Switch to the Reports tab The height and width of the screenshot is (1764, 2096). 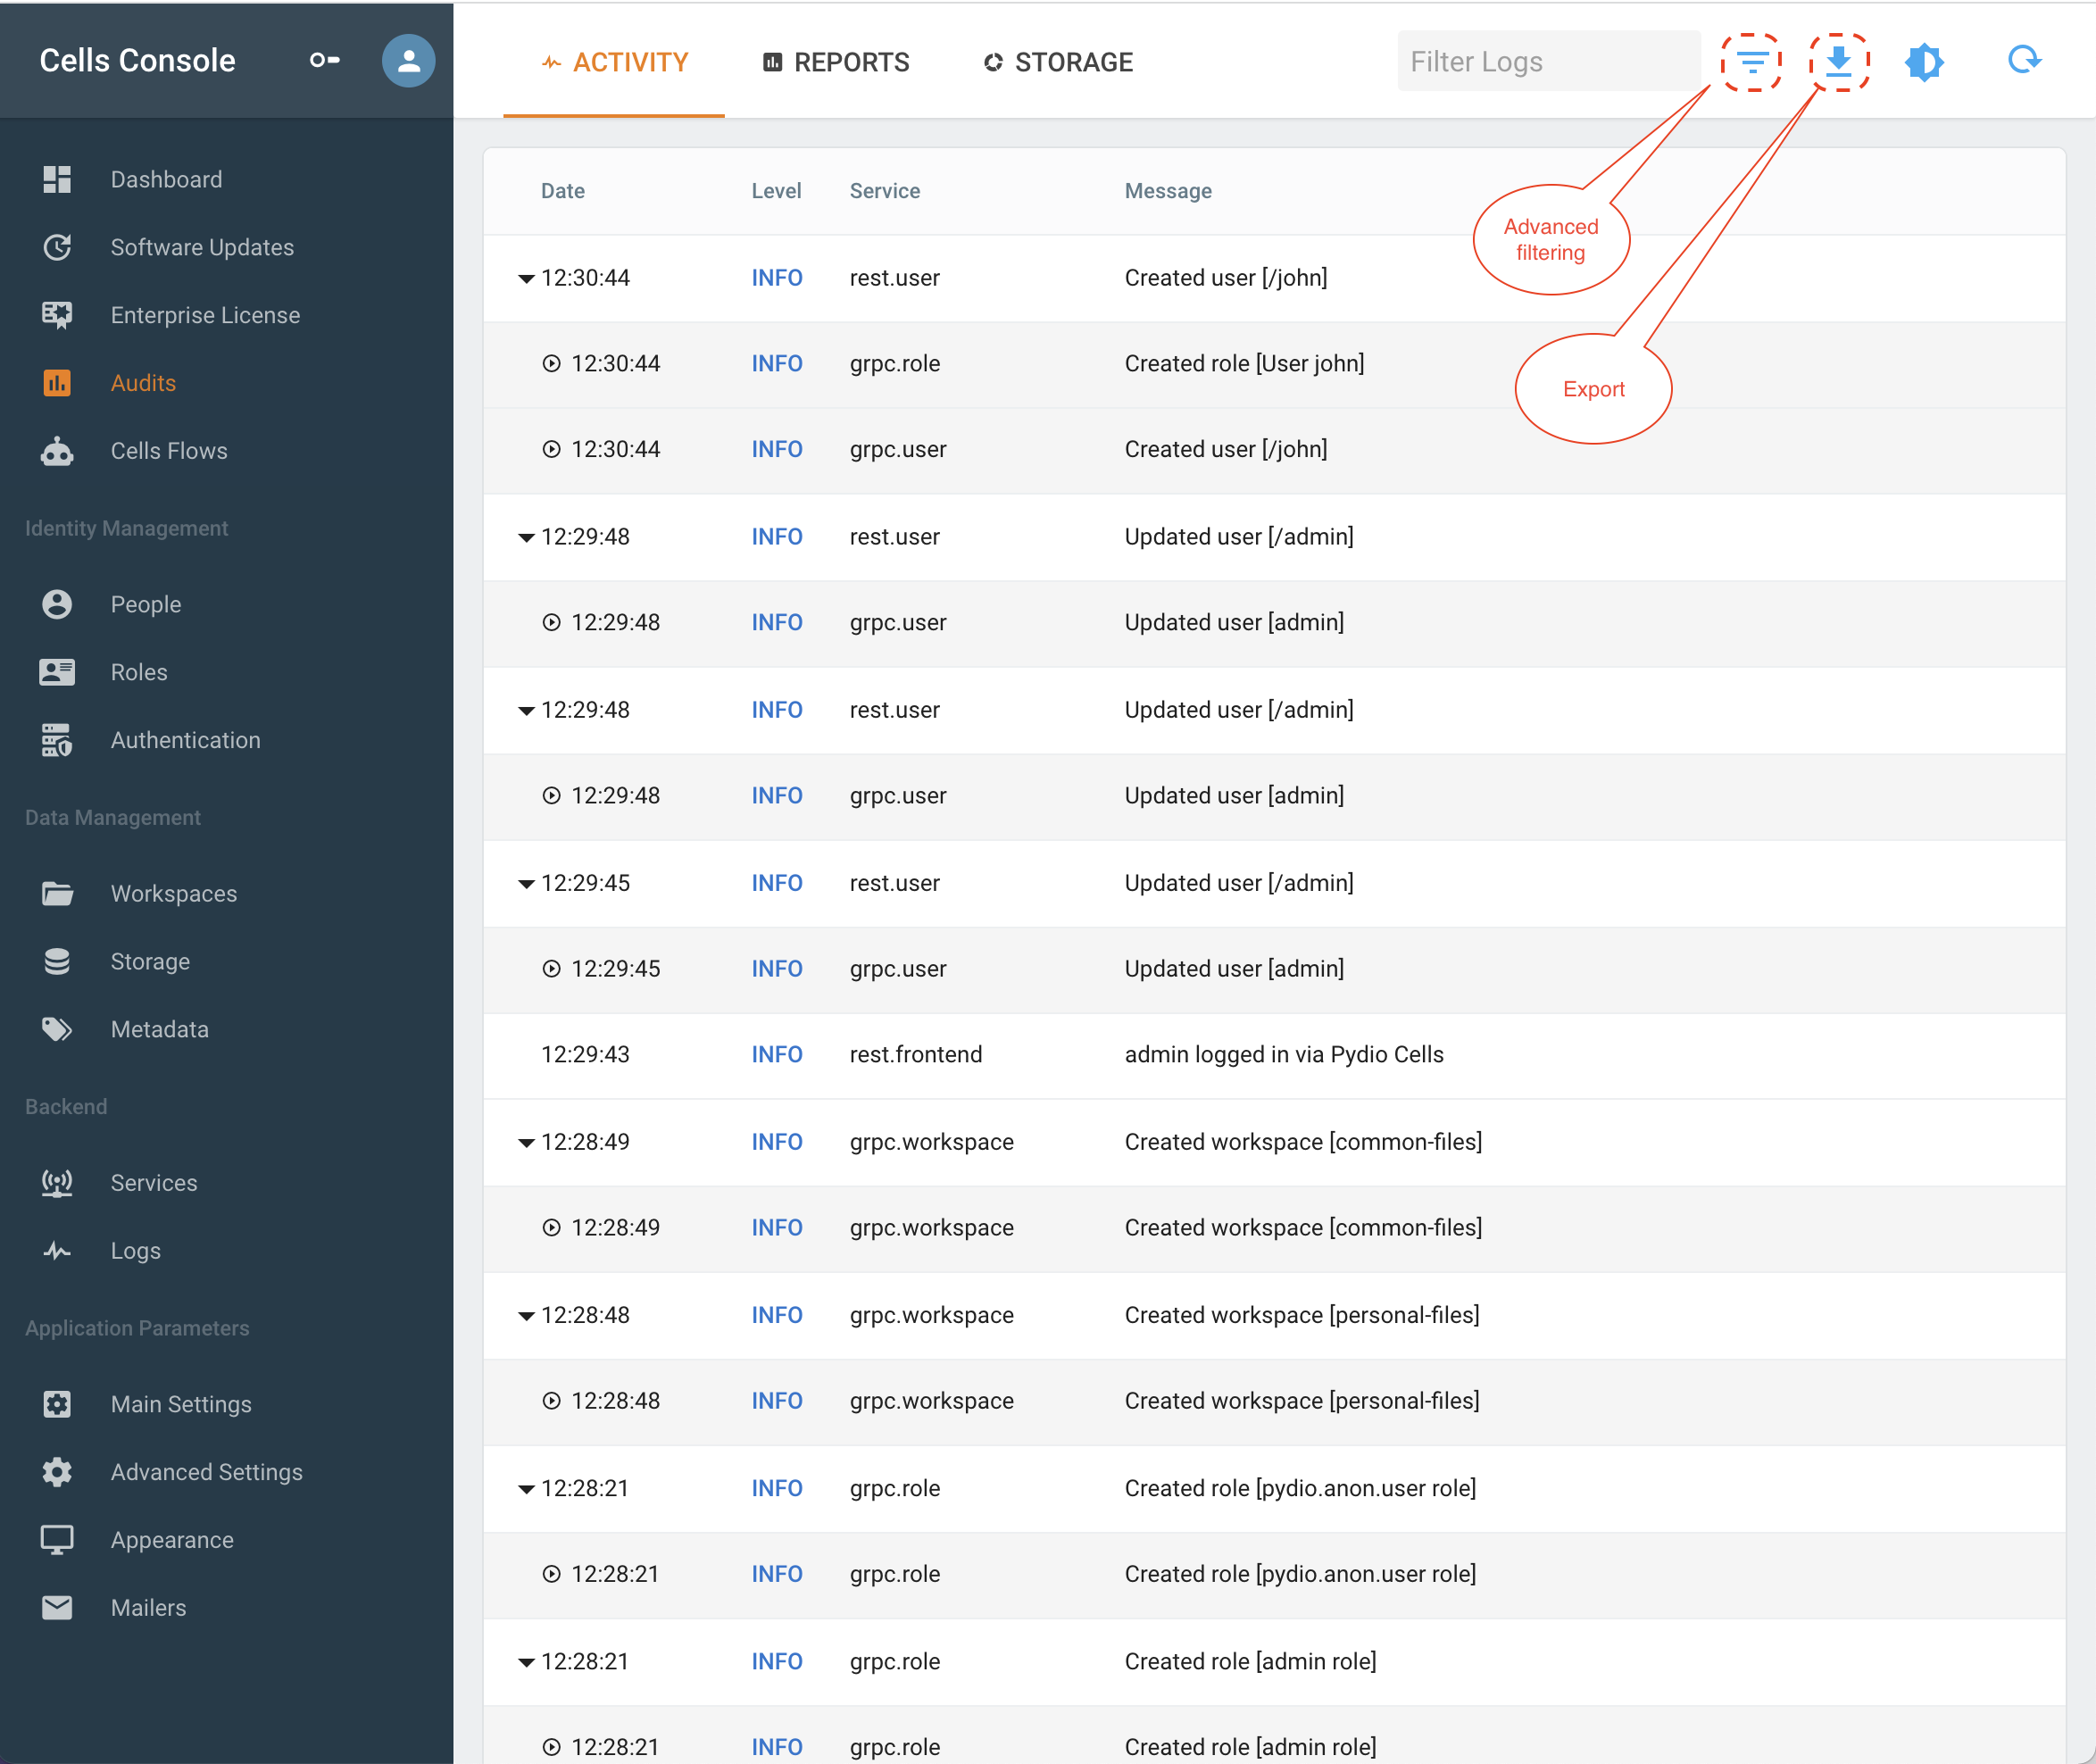pos(836,62)
